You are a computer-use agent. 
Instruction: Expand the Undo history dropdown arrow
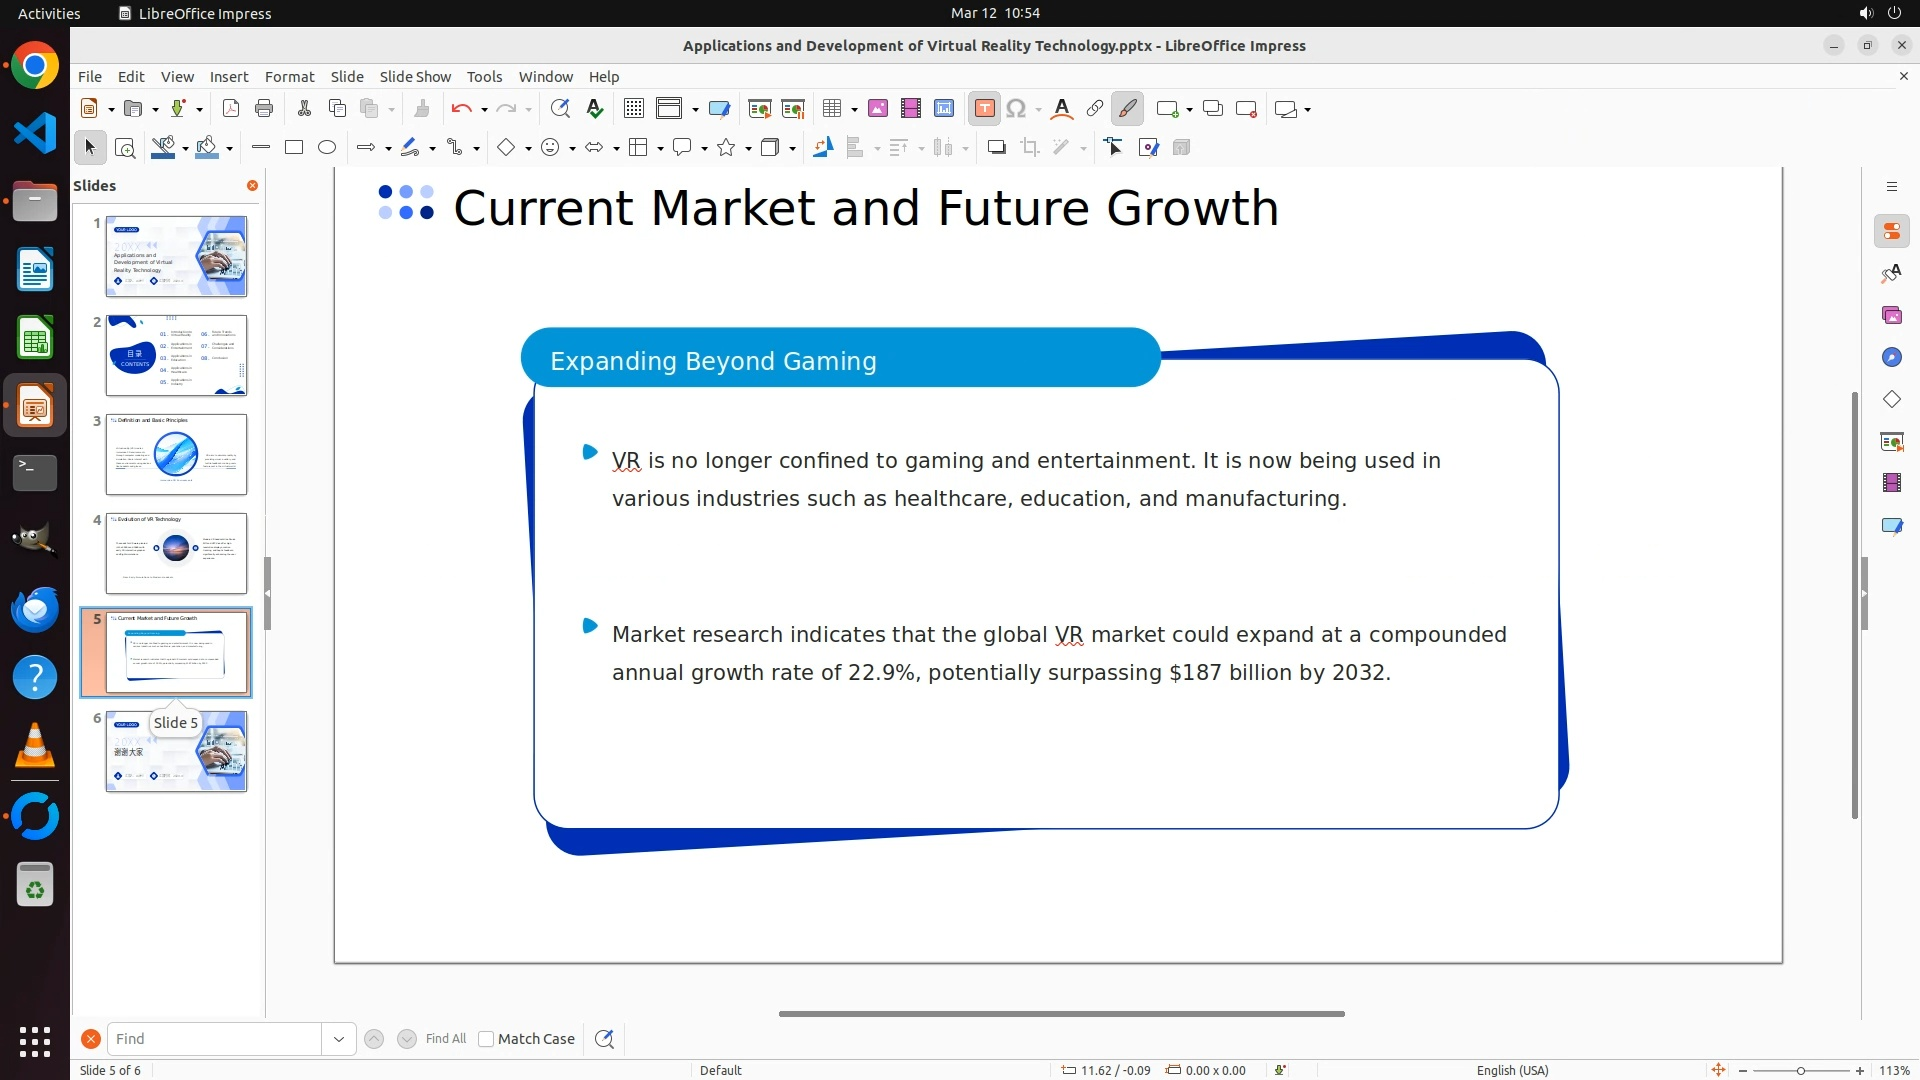[x=484, y=110]
